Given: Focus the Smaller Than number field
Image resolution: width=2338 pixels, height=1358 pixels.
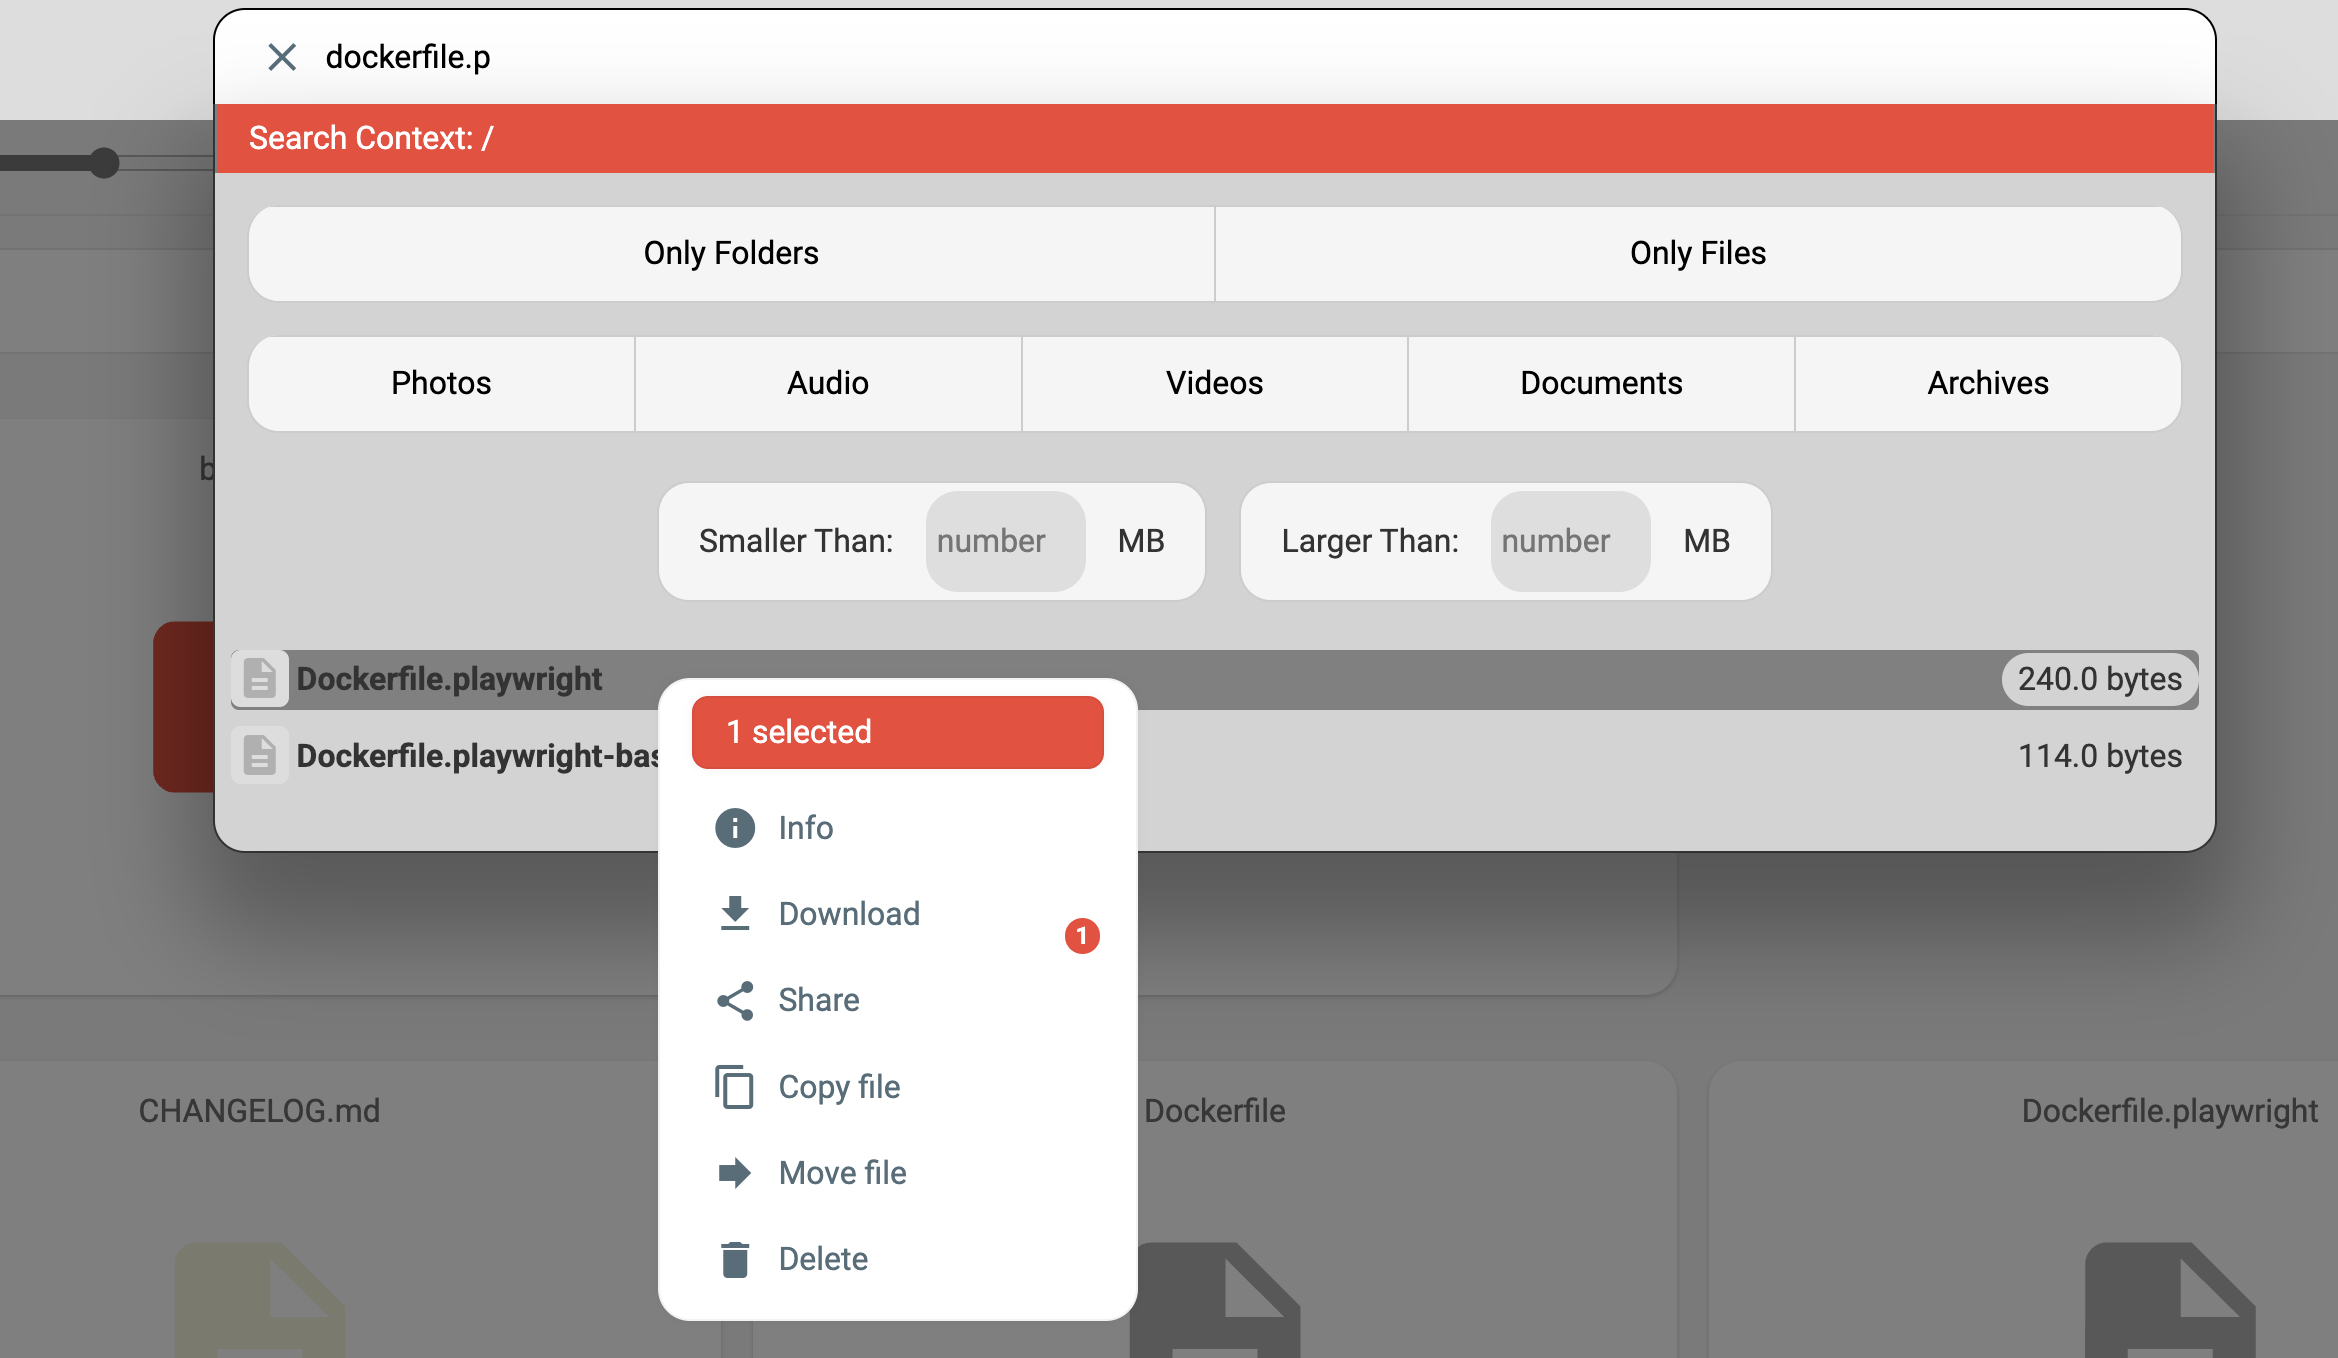Looking at the screenshot, I should click(x=1005, y=541).
